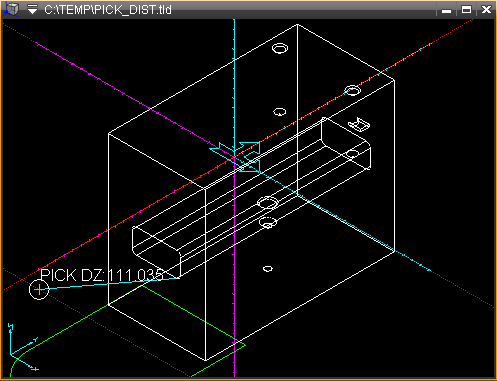Click the C:\TEMP\PICK_DIST.tld title text

point(108,10)
